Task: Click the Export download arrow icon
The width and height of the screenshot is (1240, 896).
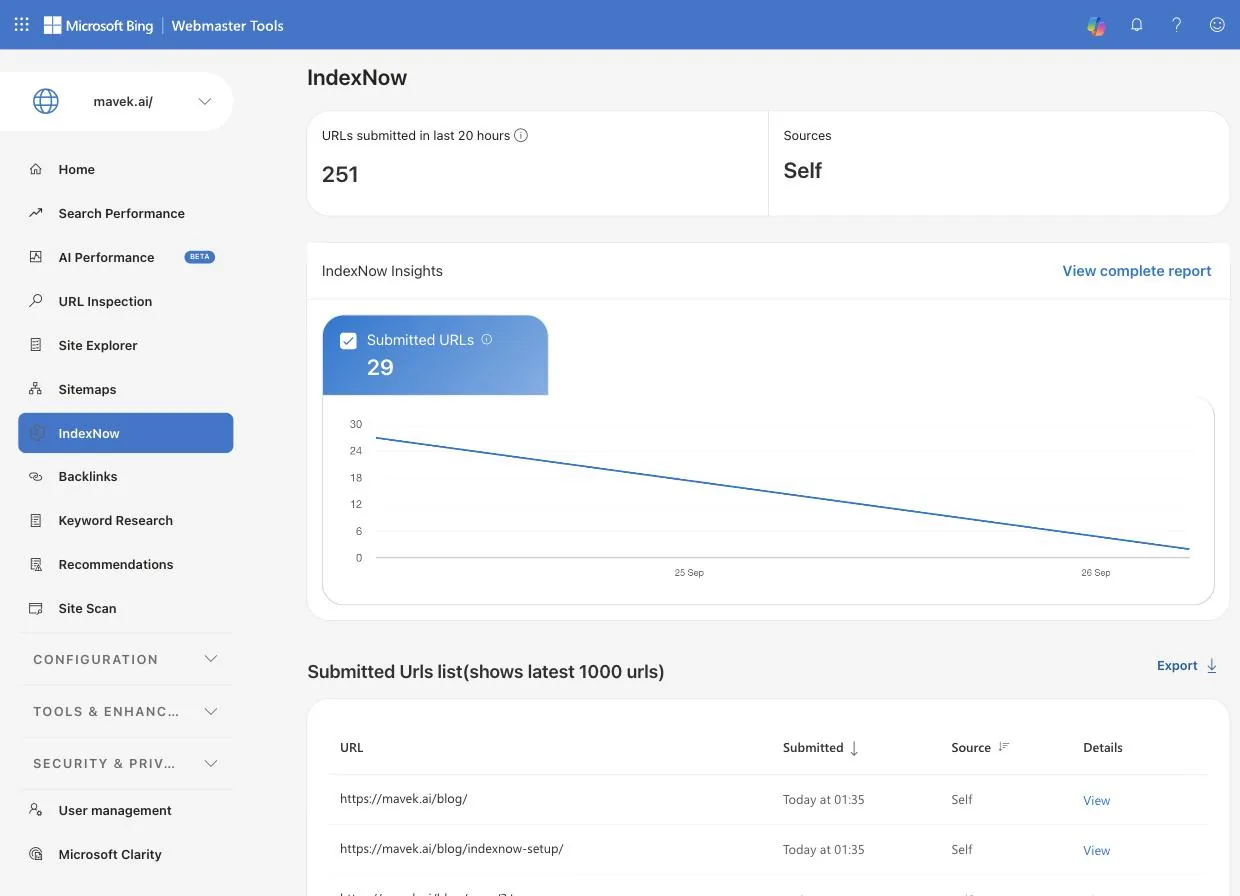Action: pyautogui.click(x=1211, y=666)
